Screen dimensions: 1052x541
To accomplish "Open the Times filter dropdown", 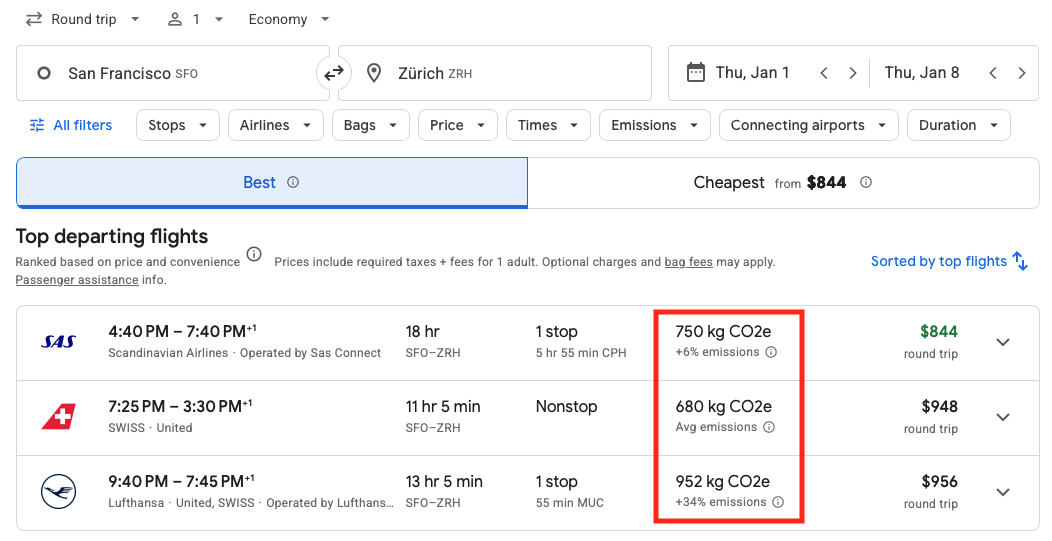I will (x=548, y=126).
